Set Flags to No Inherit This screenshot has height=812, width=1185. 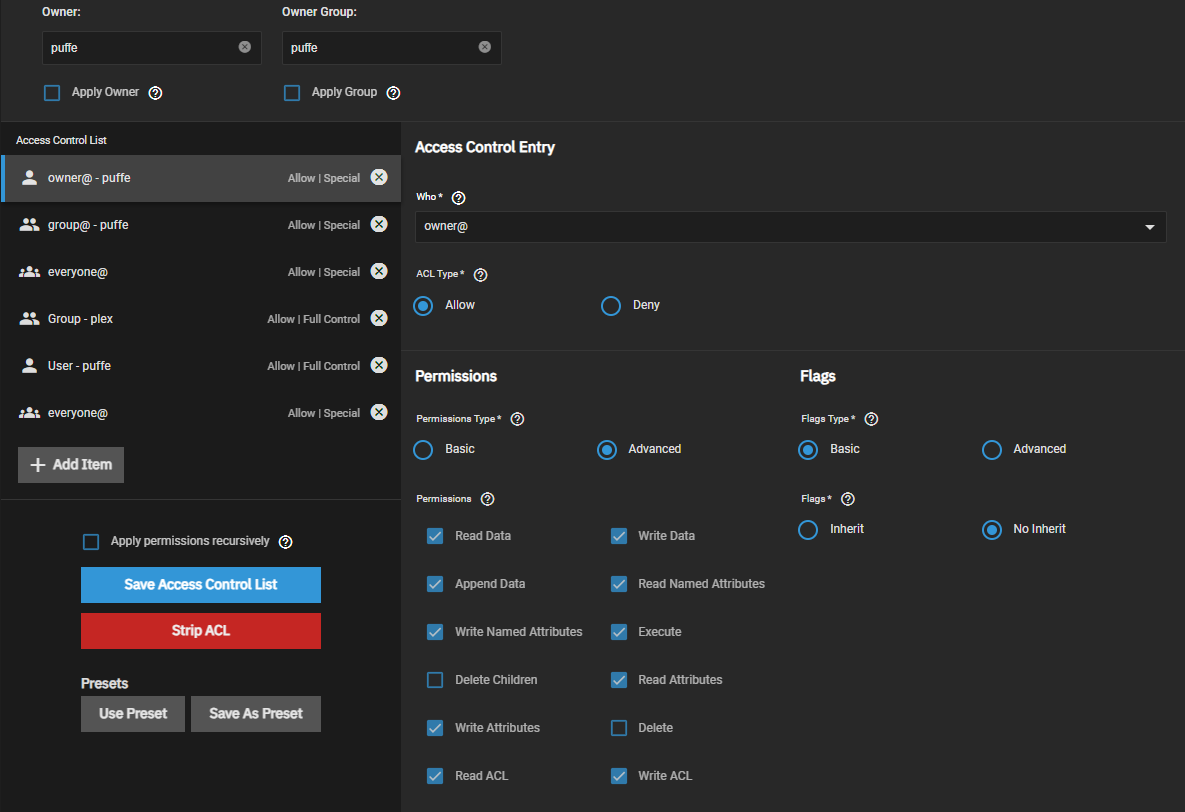pos(992,530)
